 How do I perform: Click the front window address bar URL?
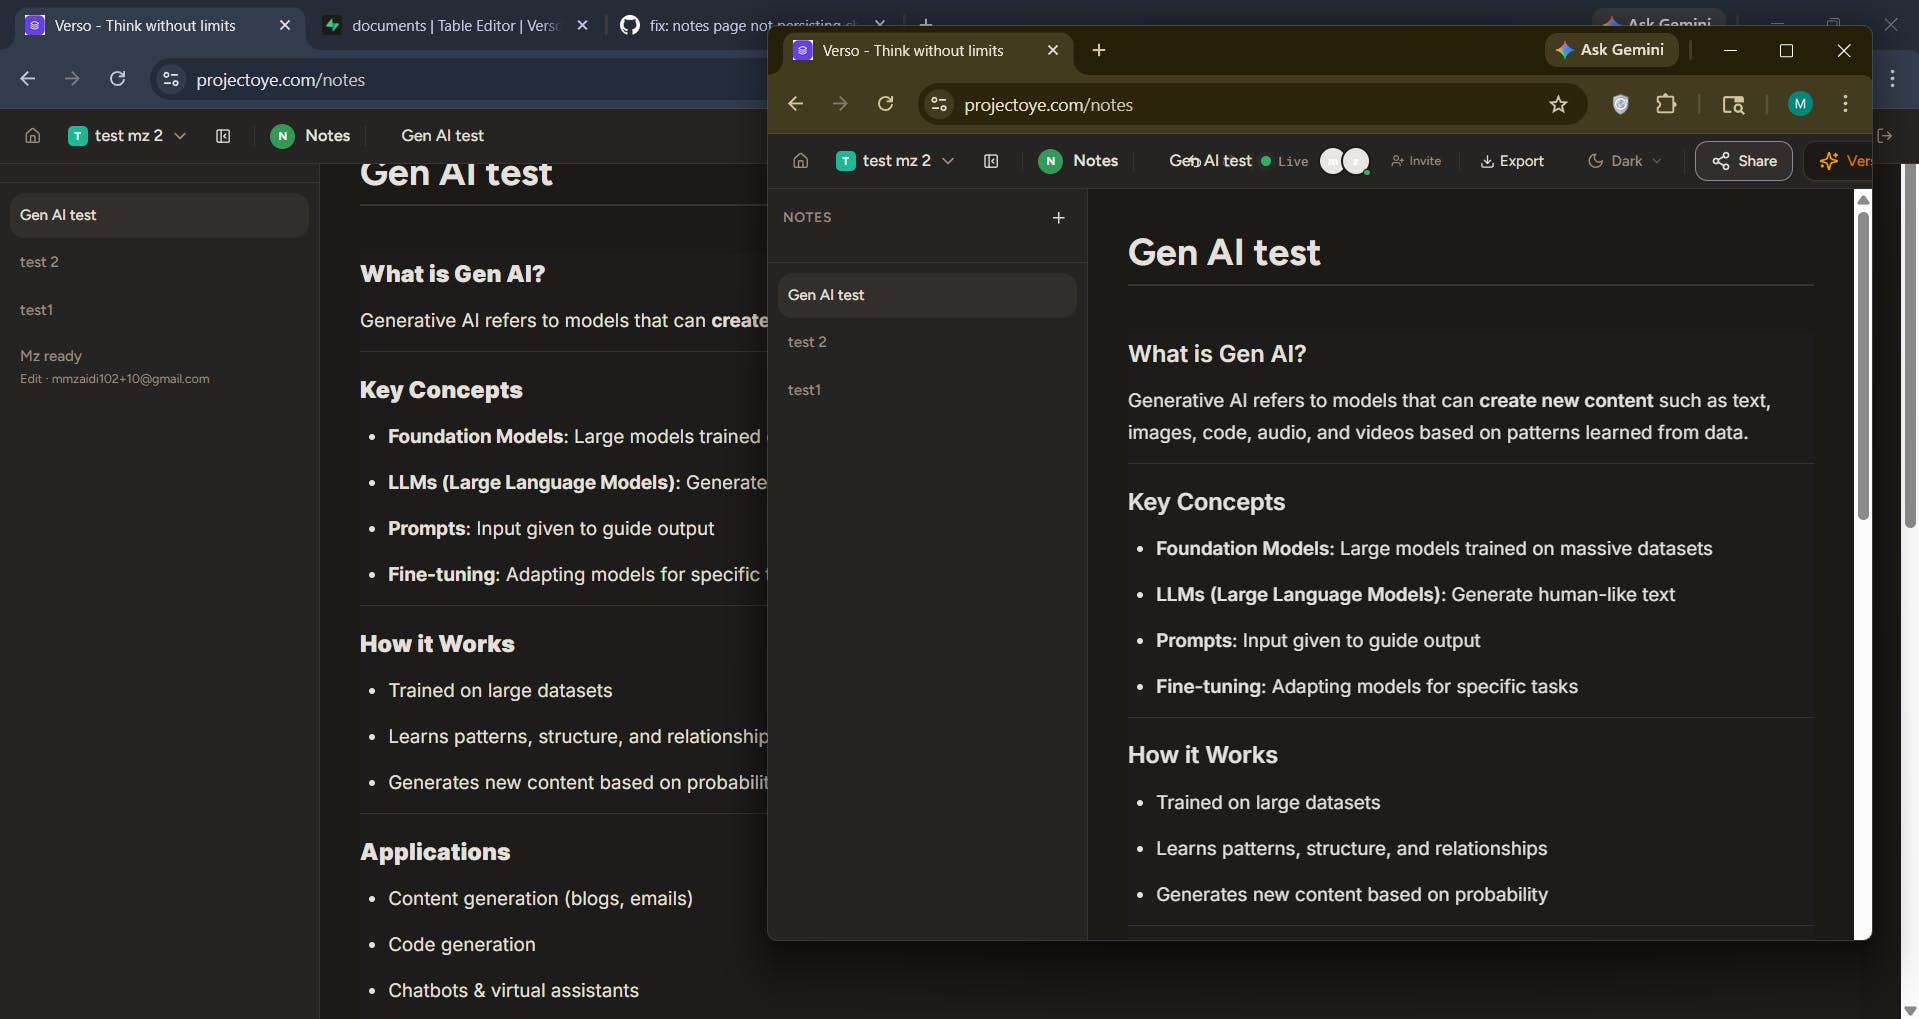coord(1048,105)
